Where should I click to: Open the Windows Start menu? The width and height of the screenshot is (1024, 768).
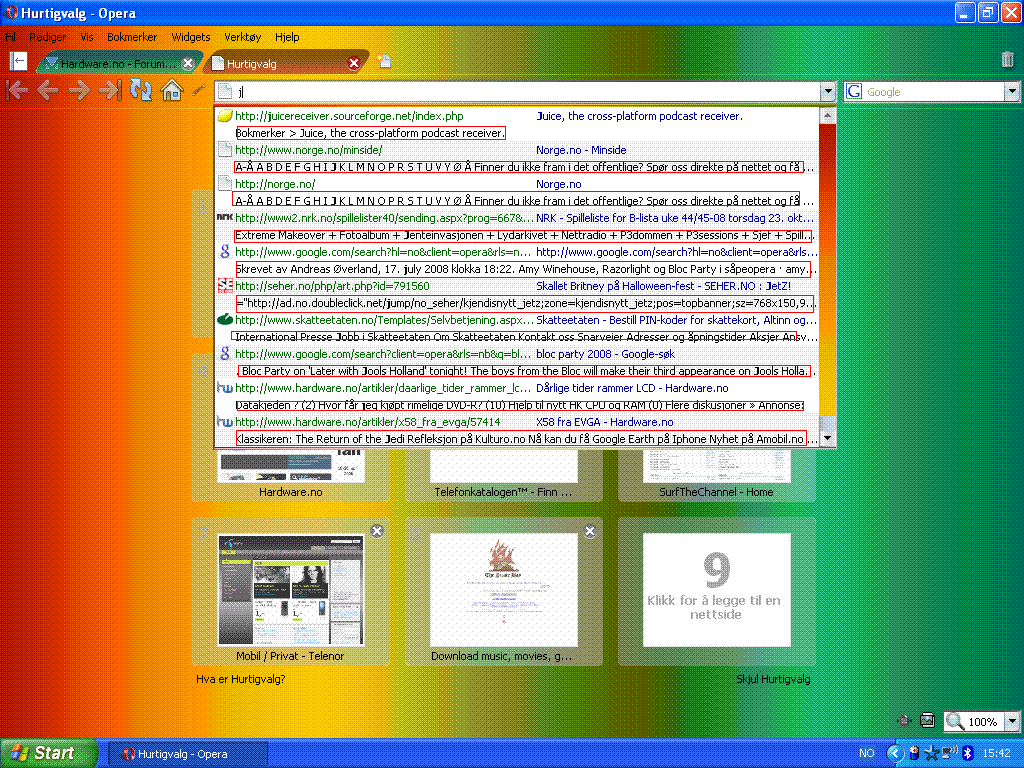pyautogui.click(x=48, y=753)
